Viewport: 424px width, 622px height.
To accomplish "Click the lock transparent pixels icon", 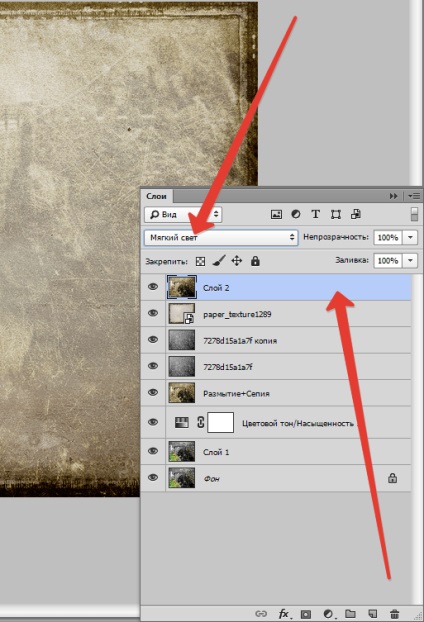I will click(x=201, y=261).
